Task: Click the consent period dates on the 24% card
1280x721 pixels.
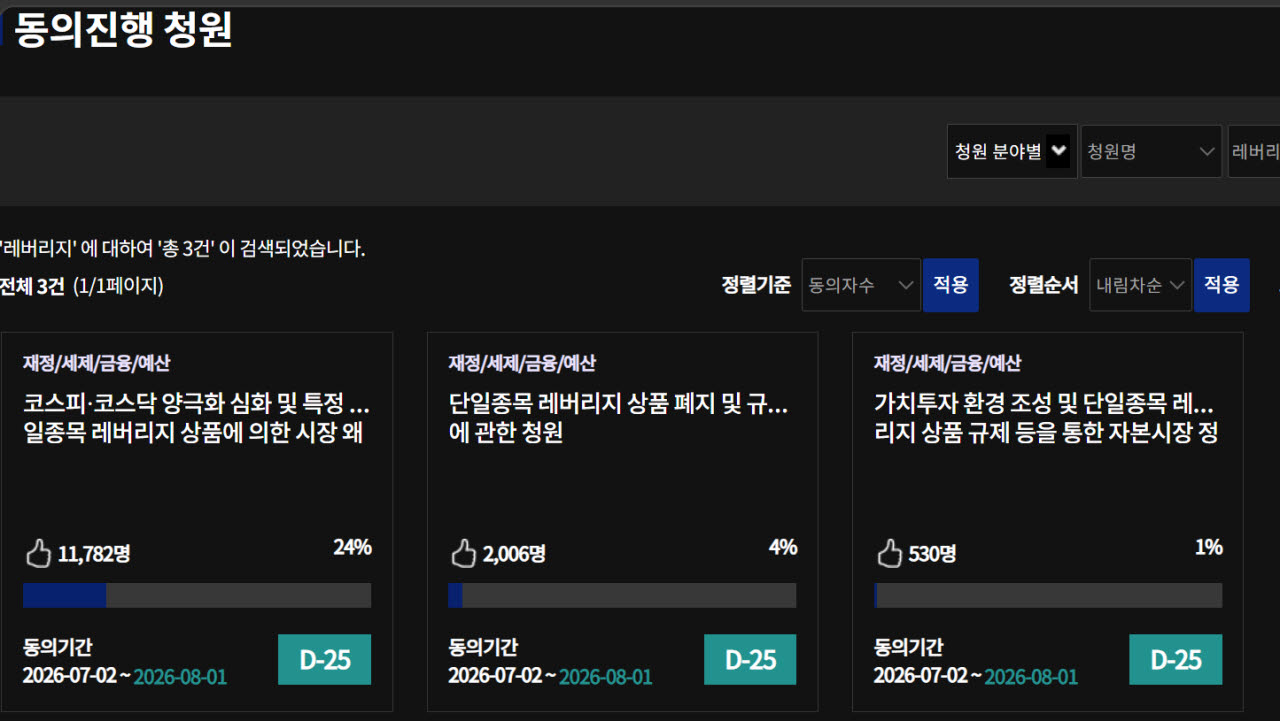Action: pyautogui.click(x=125, y=677)
